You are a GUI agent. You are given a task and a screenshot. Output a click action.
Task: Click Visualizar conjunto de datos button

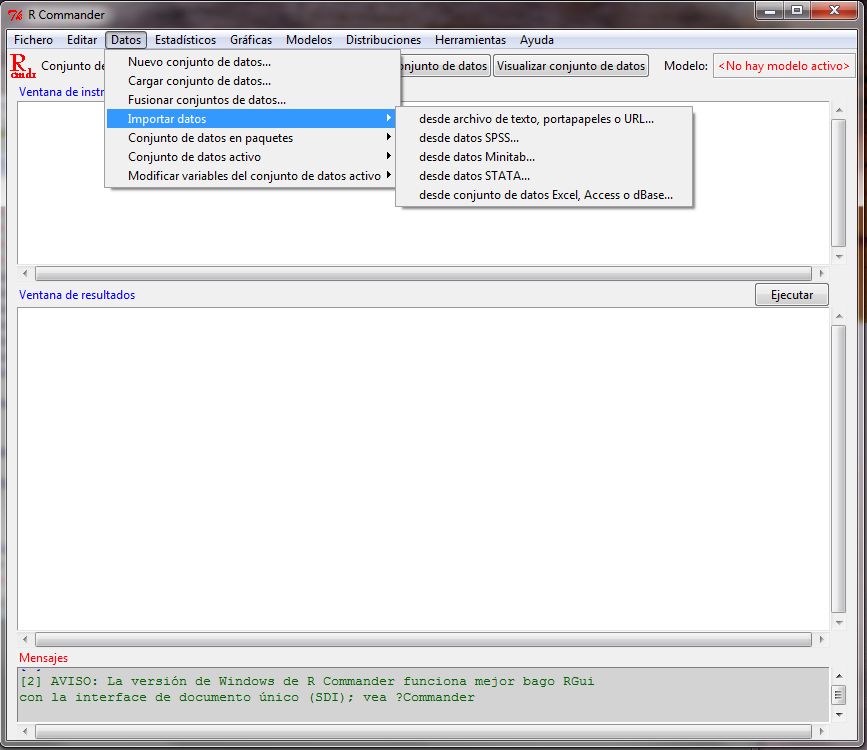[x=571, y=66]
